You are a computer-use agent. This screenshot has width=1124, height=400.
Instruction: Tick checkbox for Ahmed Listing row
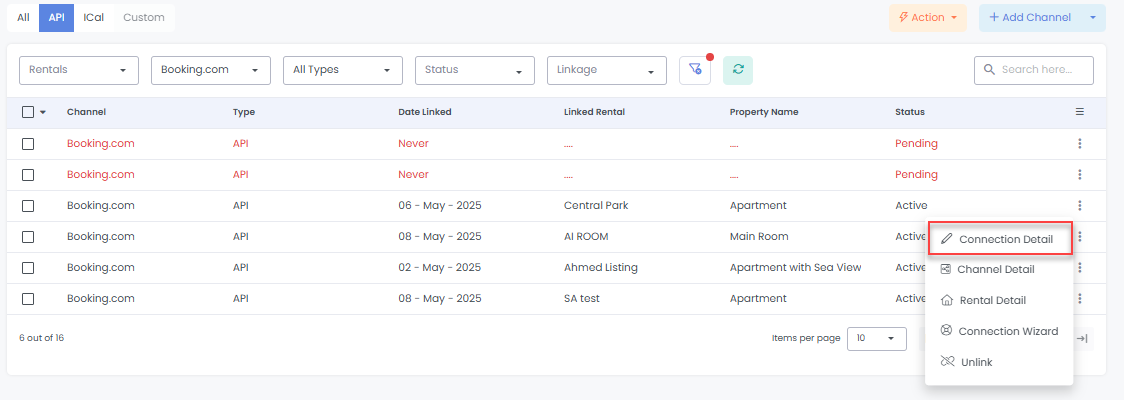coord(28,267)
